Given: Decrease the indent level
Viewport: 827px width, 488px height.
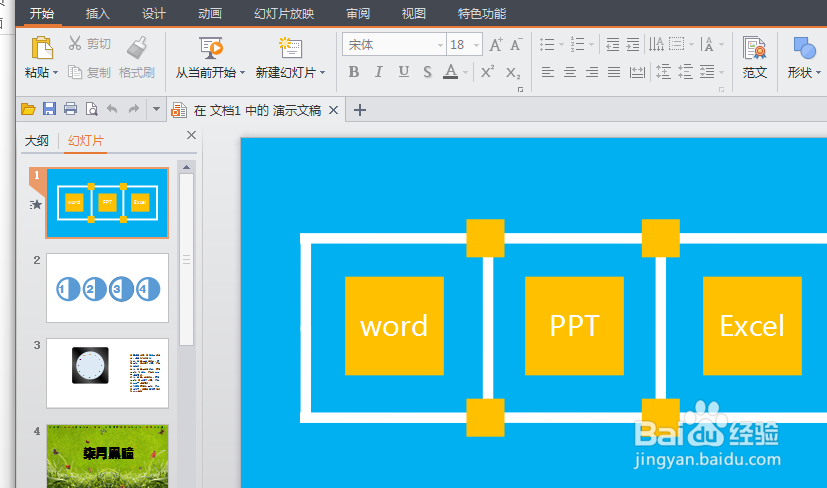Looking at the screenshot, I should pos(612,44).
